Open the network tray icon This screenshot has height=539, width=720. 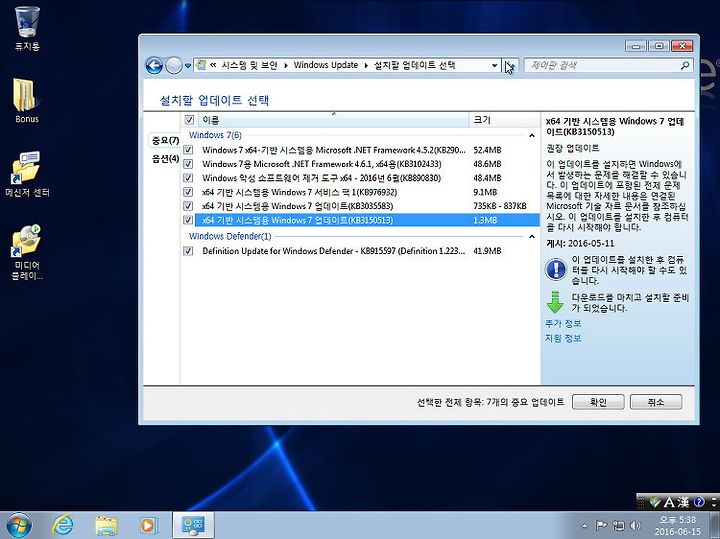tap(619, 525)
